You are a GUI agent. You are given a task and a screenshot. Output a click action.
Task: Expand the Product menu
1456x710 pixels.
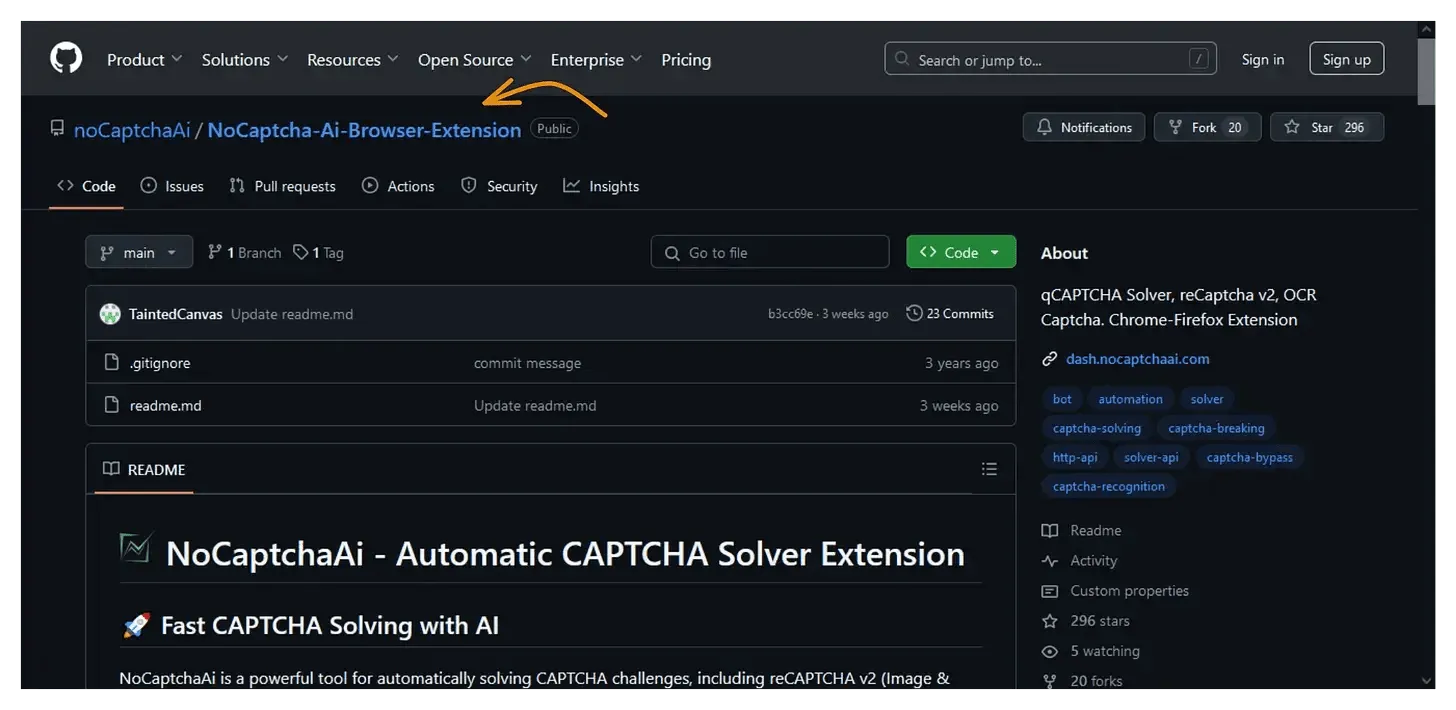(144, 60)
